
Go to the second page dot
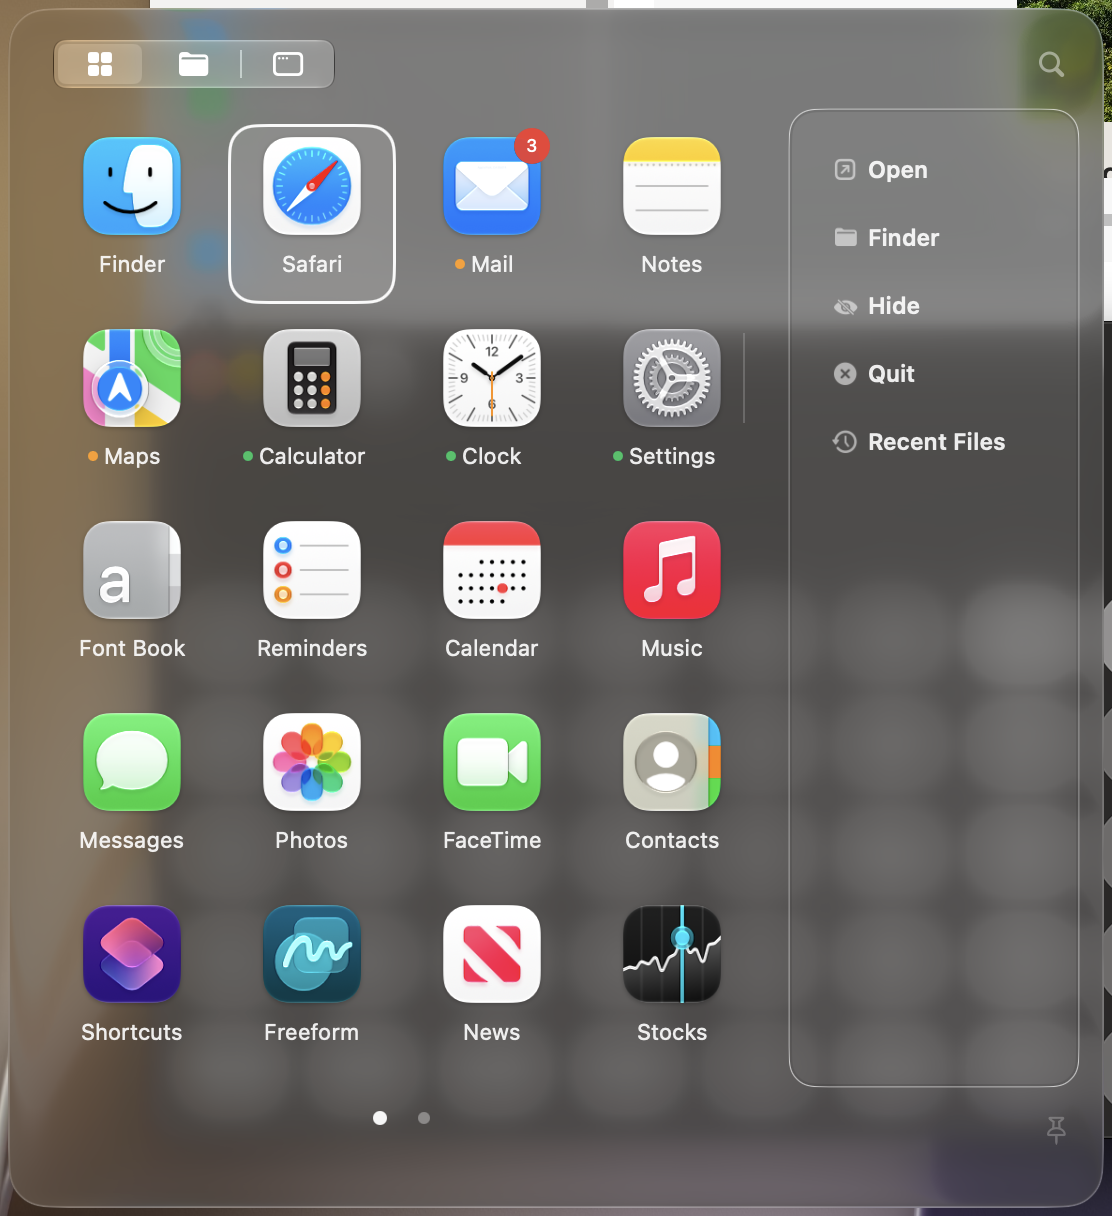[x=424, y=1118]
